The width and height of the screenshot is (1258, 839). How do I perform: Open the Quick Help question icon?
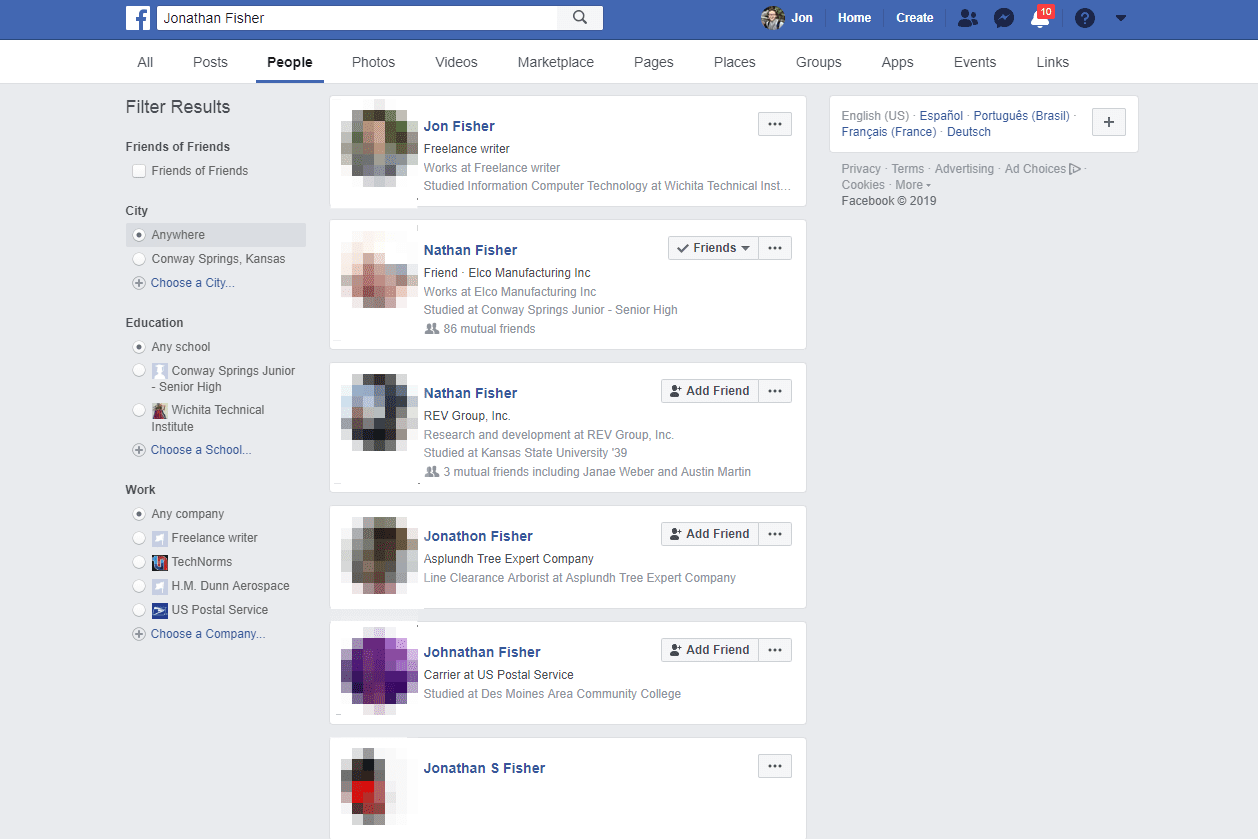point(1087,18)
